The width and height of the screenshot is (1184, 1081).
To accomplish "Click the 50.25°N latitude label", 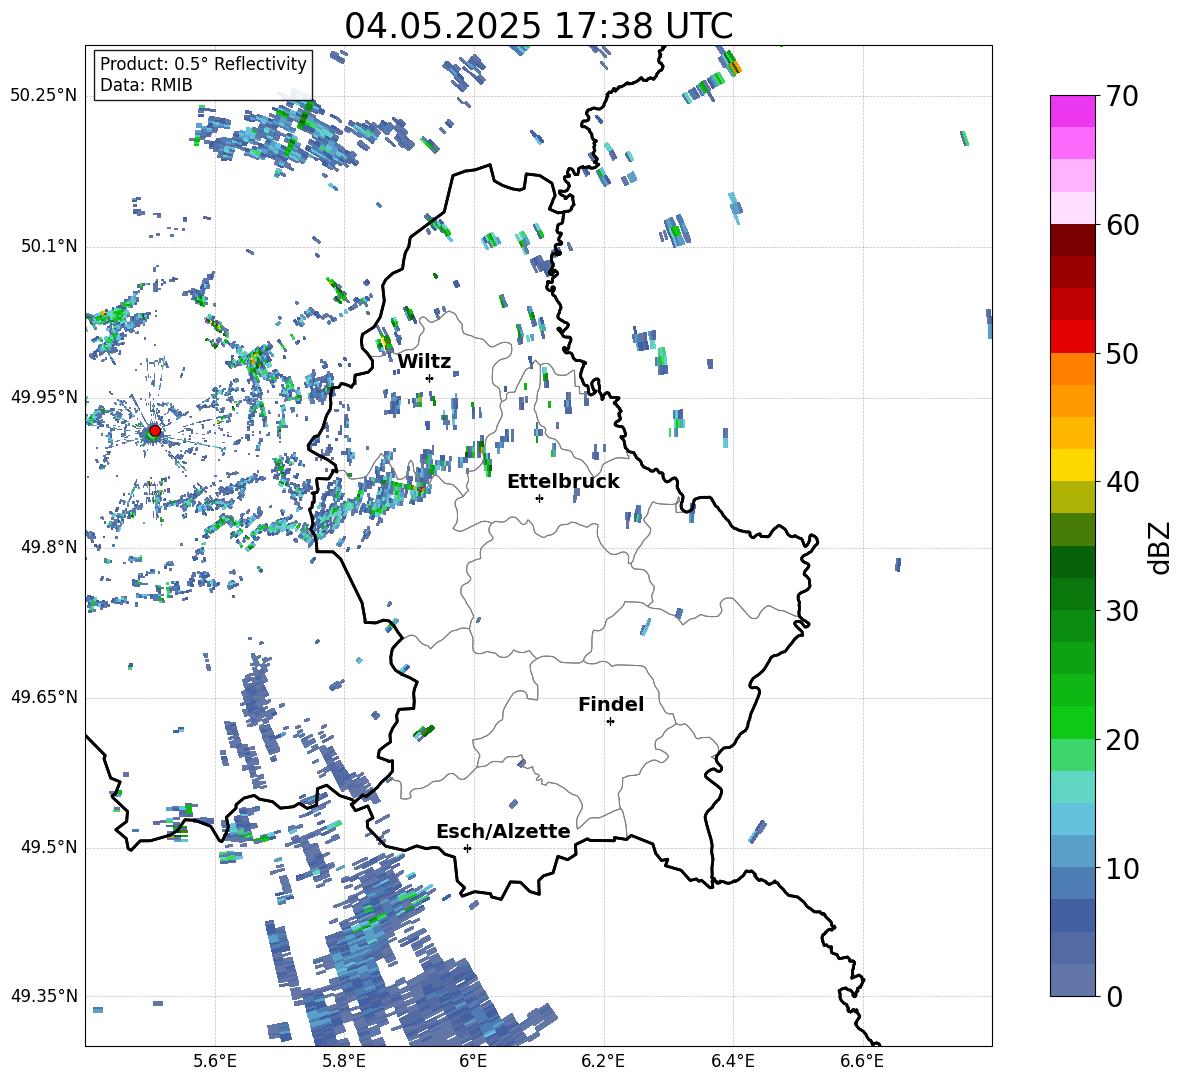I will pyautogui.click(x=44, y=96).
